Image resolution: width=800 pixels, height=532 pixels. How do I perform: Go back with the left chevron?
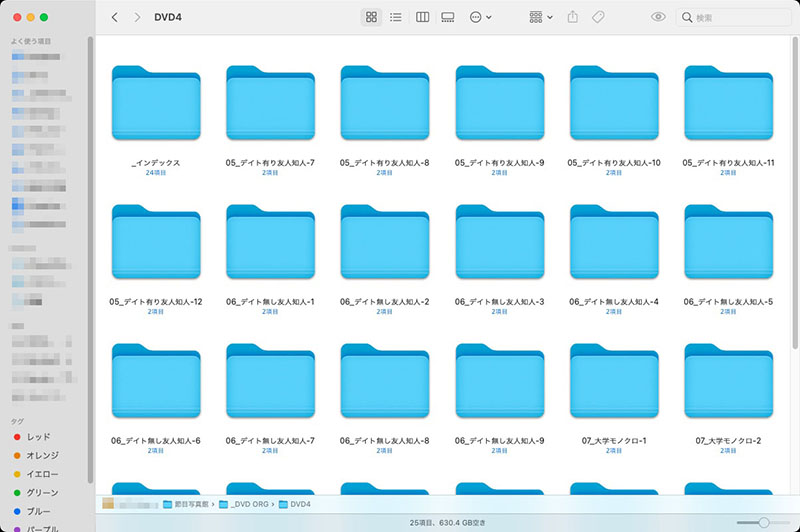(x=115, y=17)
